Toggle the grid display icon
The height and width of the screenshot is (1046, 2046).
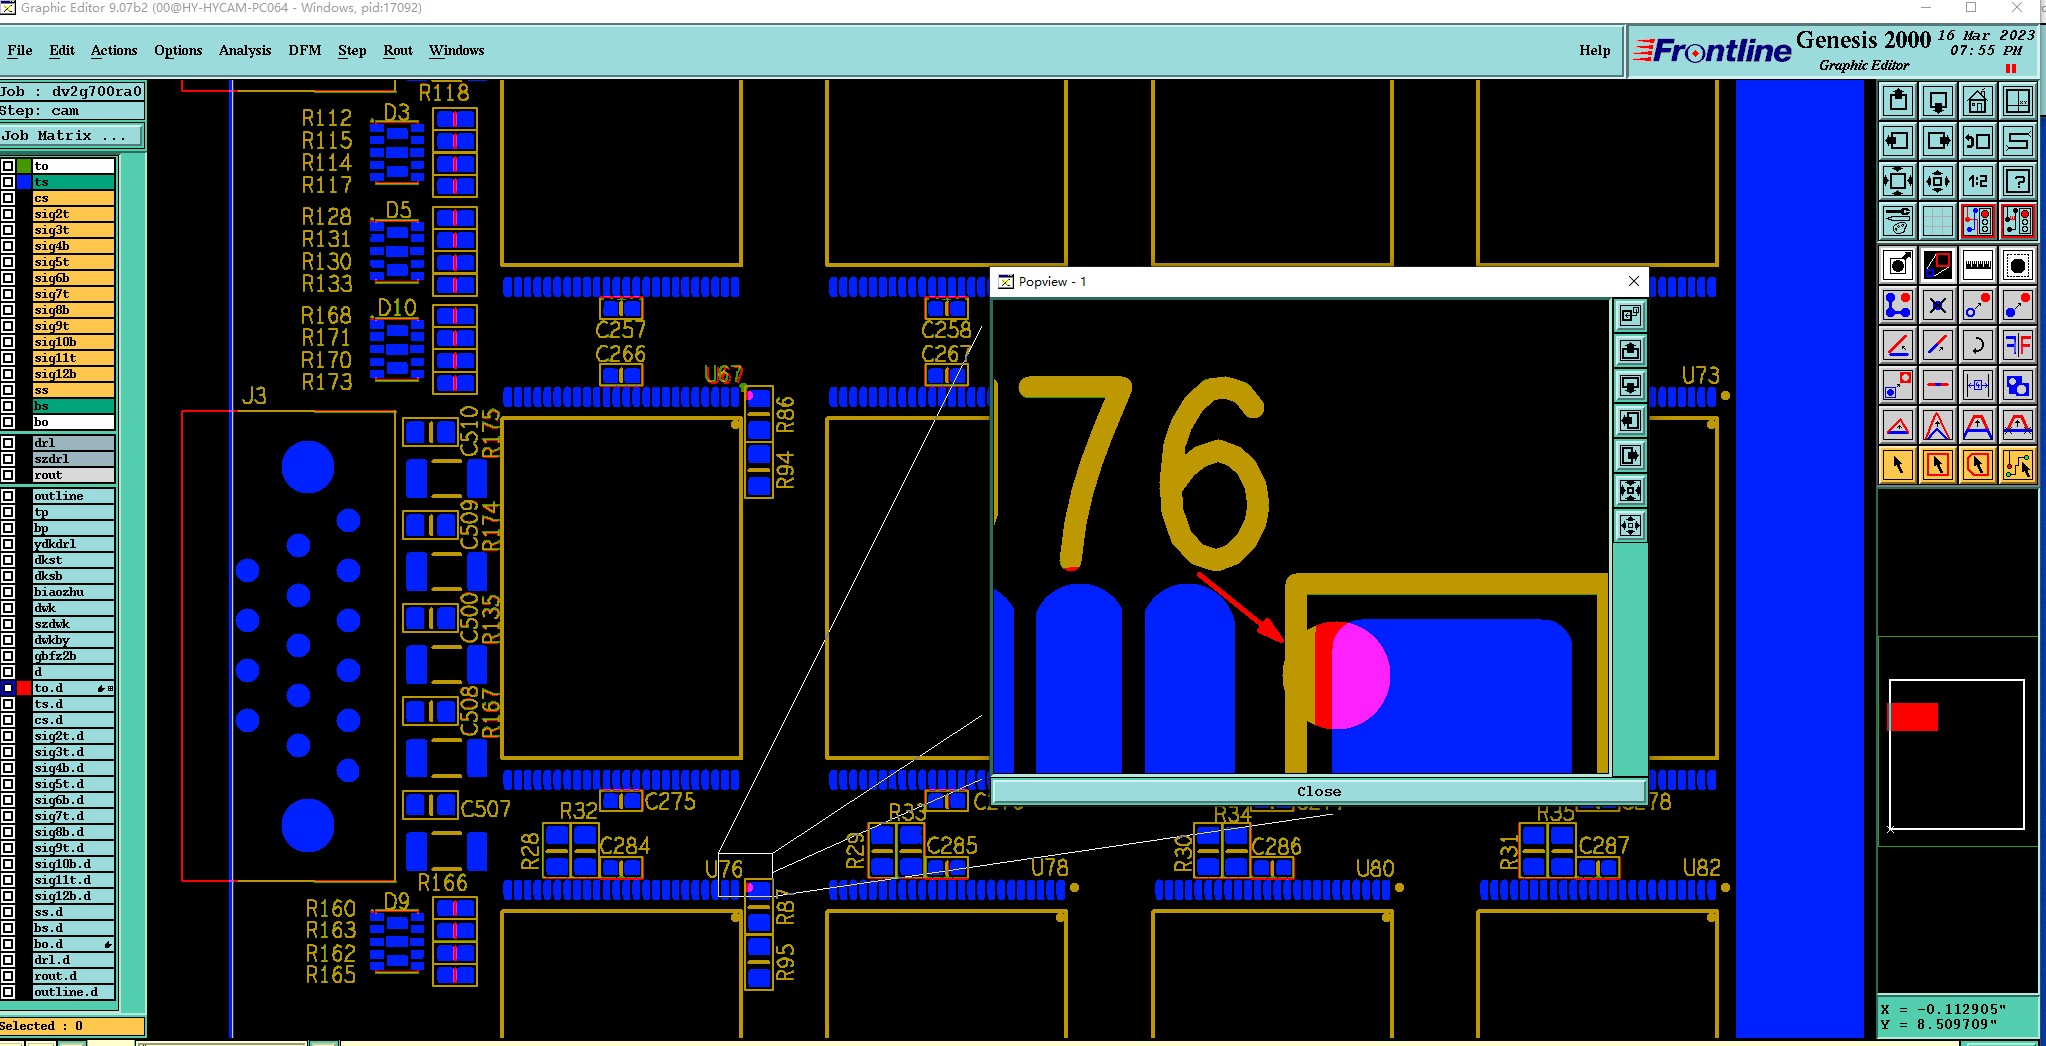[x=1938, y=221]
